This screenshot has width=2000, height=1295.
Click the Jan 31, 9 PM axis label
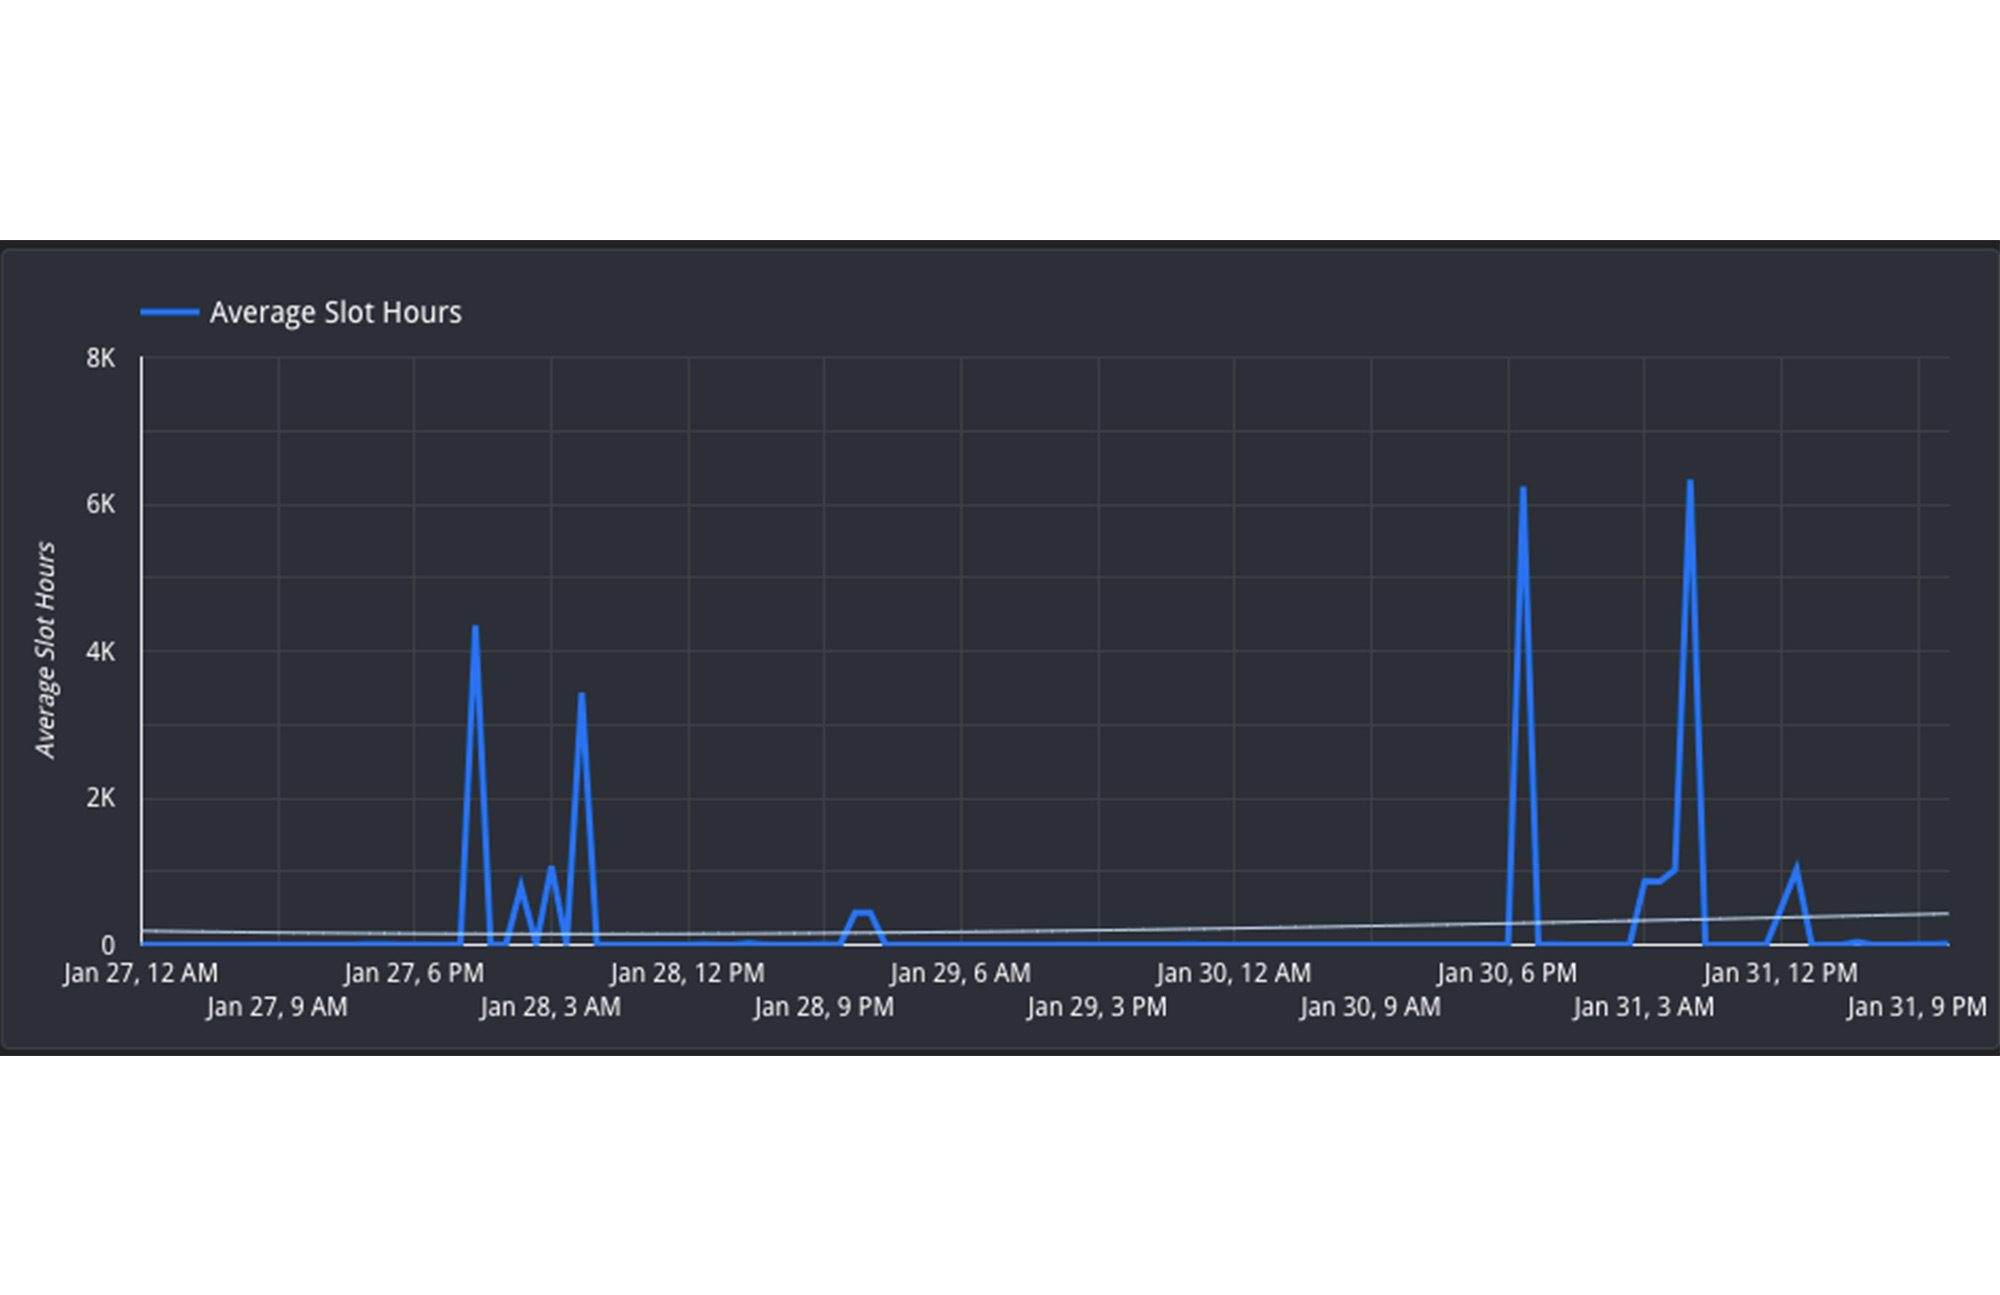click(1916, 1007)
